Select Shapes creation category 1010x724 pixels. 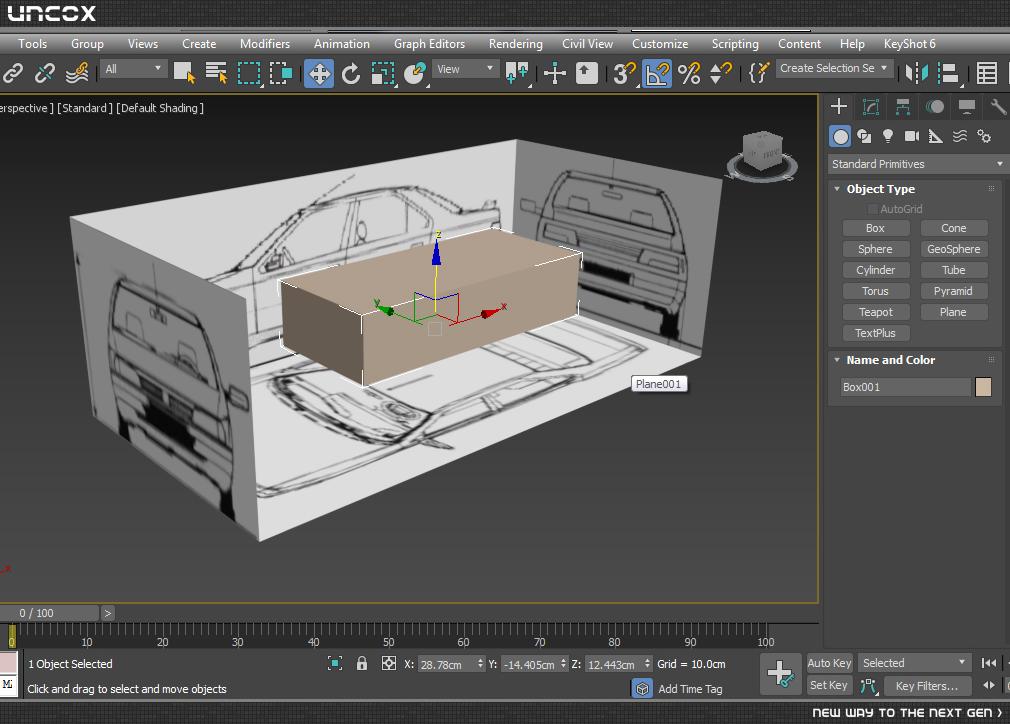pos(864,137)
